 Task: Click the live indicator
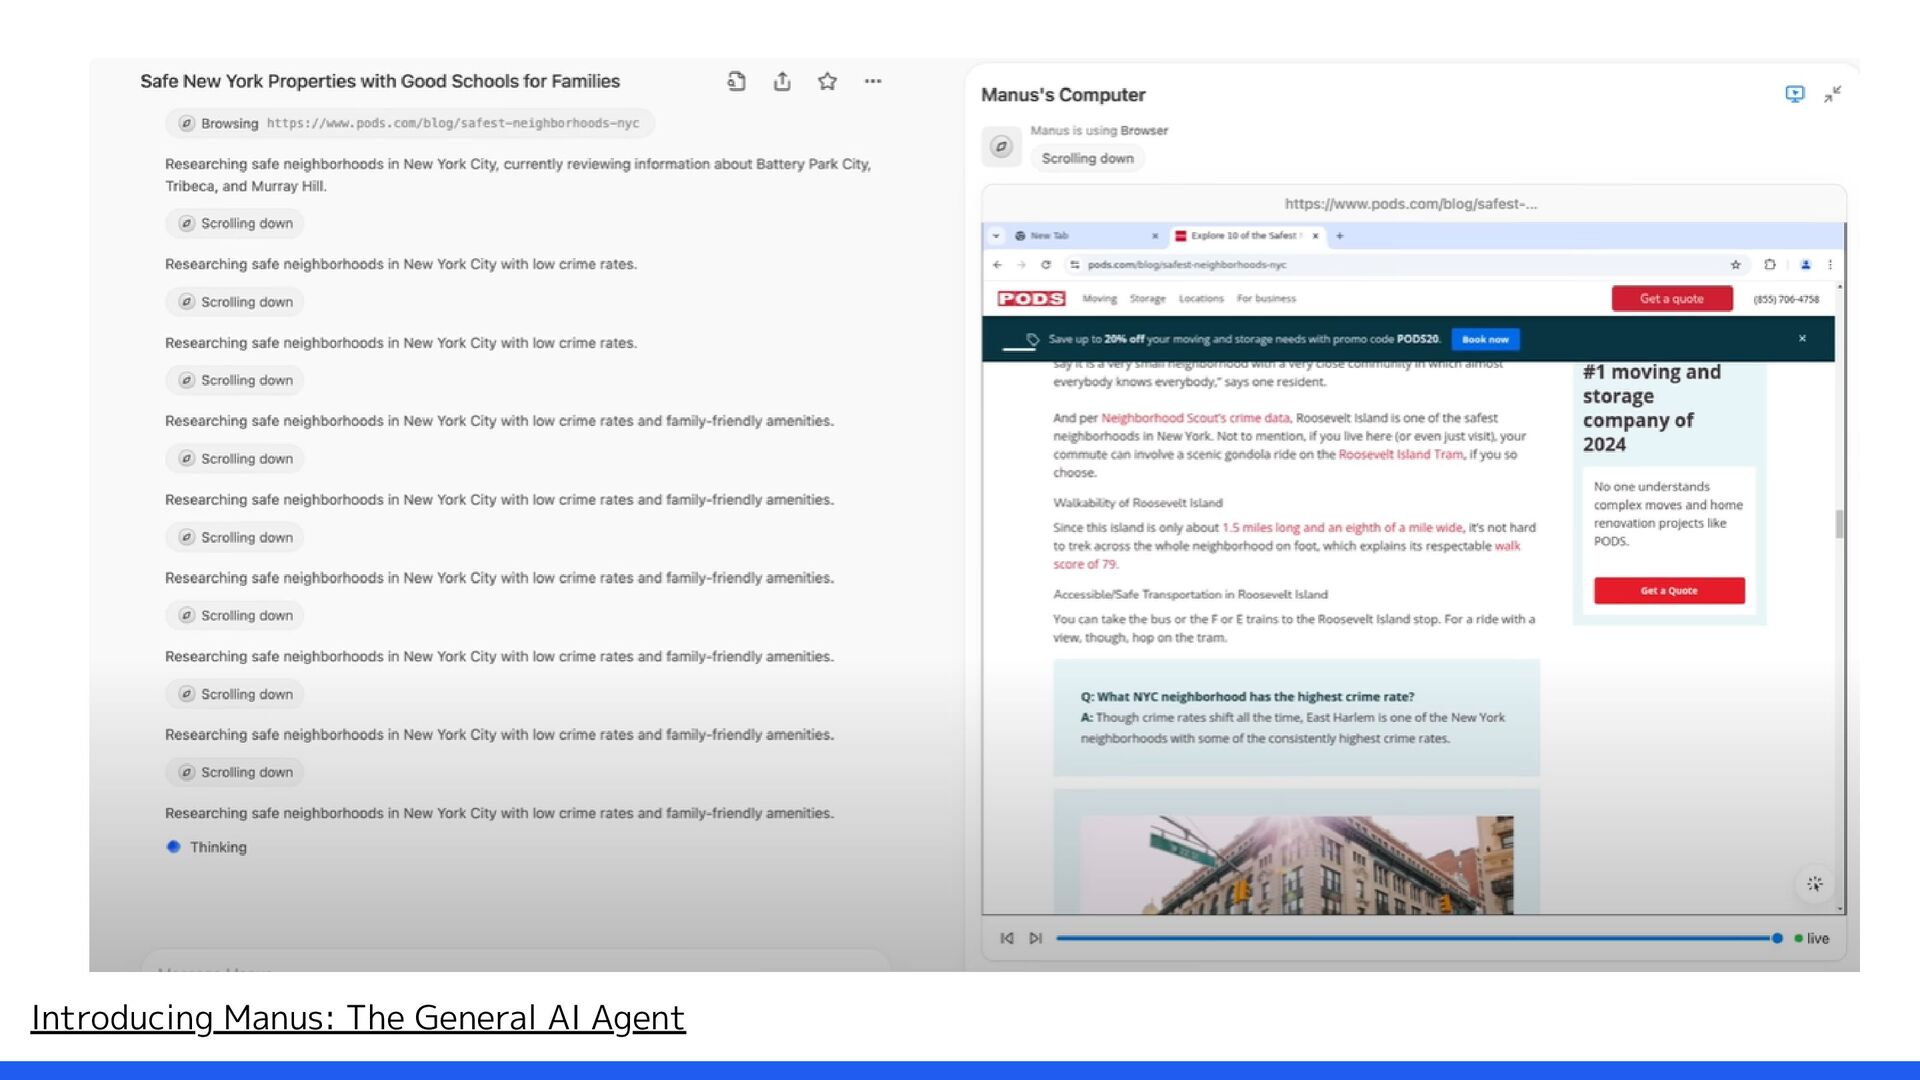pos(1811,938)
